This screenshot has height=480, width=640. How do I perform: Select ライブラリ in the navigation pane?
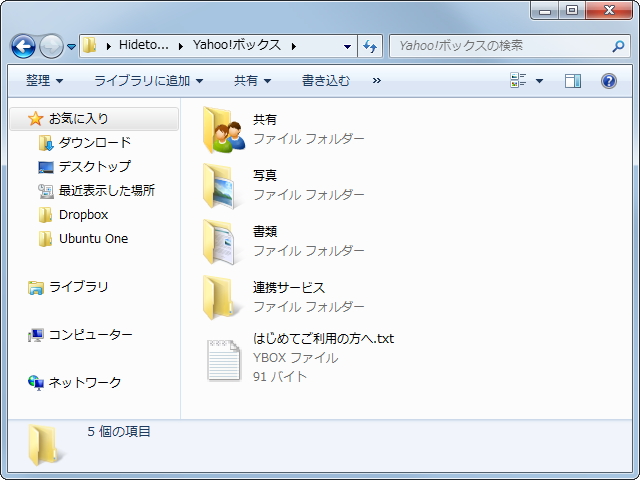tap(79, 287)
